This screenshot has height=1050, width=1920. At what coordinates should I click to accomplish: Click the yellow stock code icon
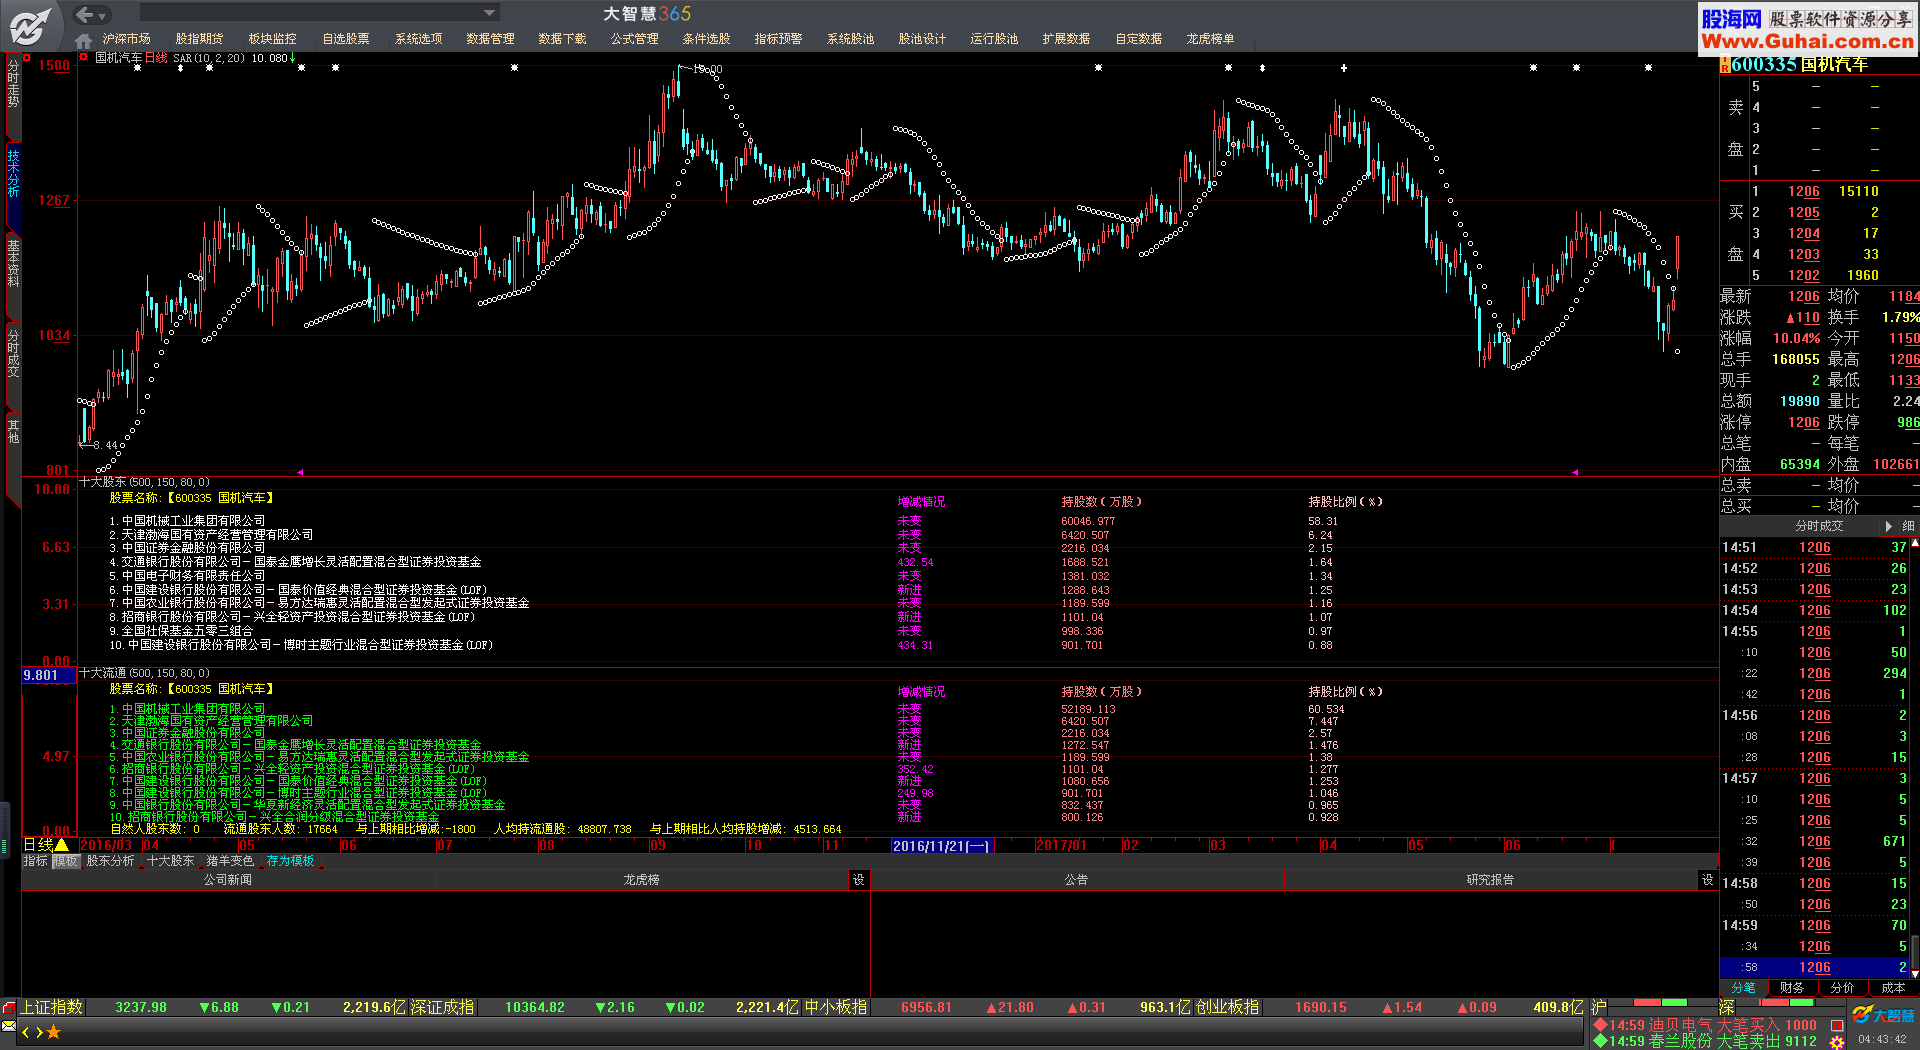[1725, 65]
